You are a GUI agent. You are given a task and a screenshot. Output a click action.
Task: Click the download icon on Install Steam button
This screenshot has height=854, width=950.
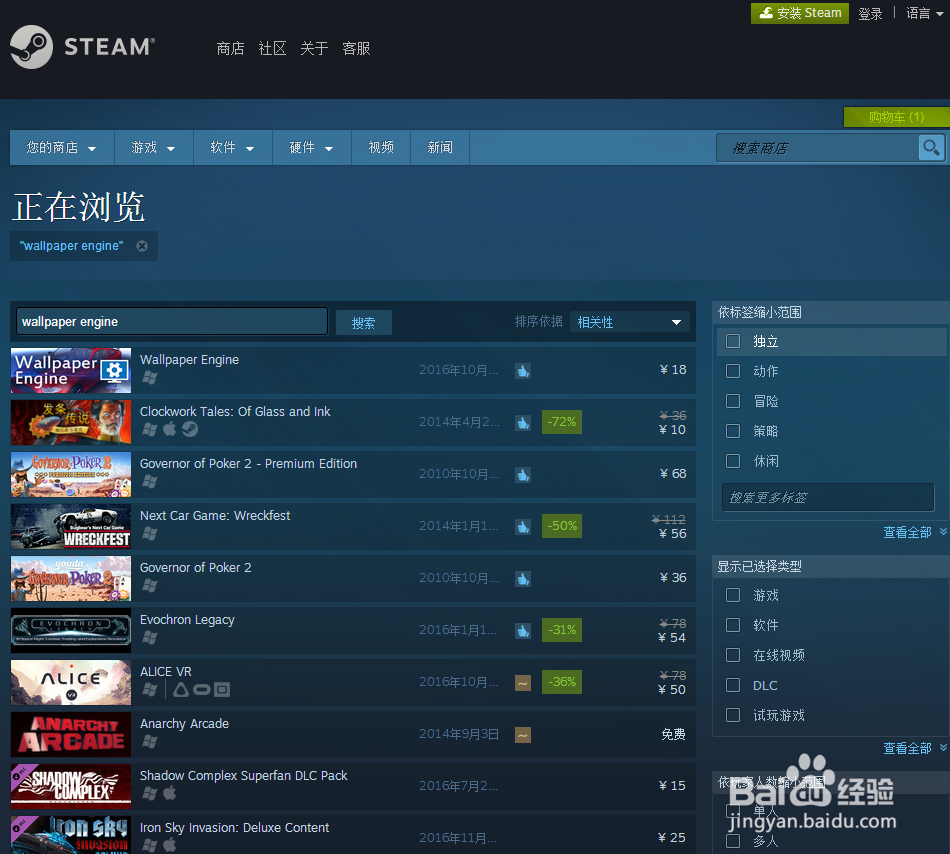click(766, 13)
